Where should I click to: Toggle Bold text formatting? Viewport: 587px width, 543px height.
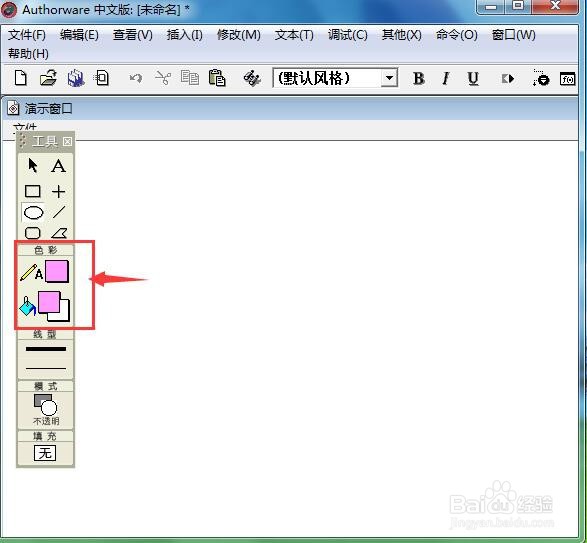[419, 79]
